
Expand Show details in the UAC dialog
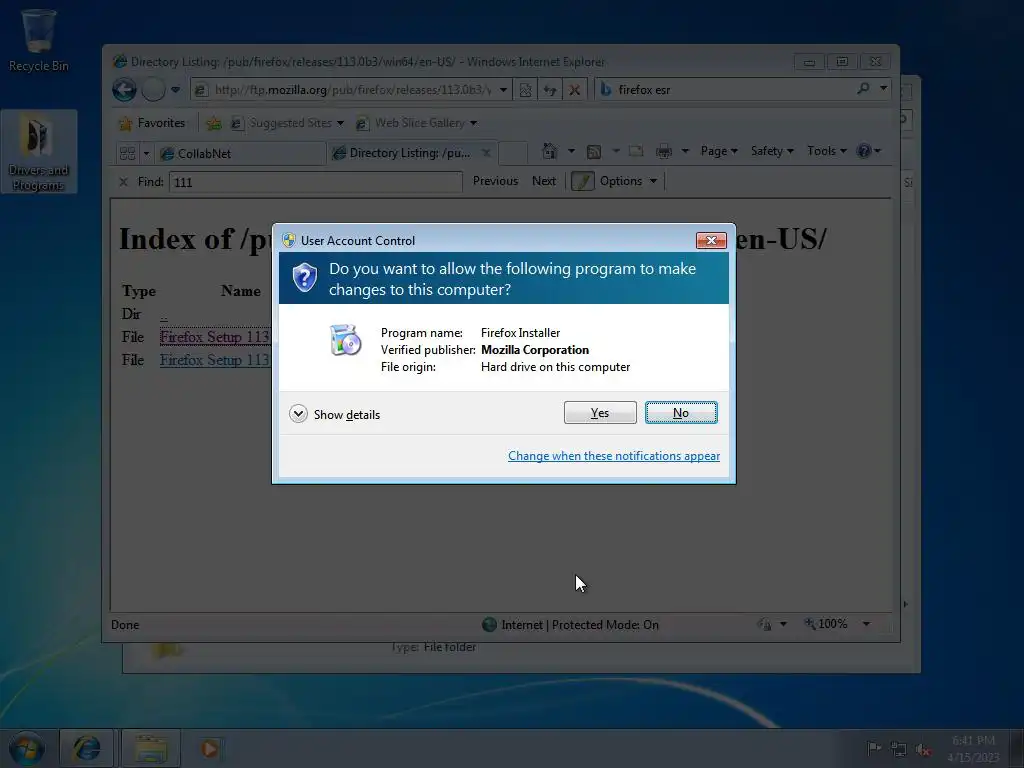tap(334, 415)
